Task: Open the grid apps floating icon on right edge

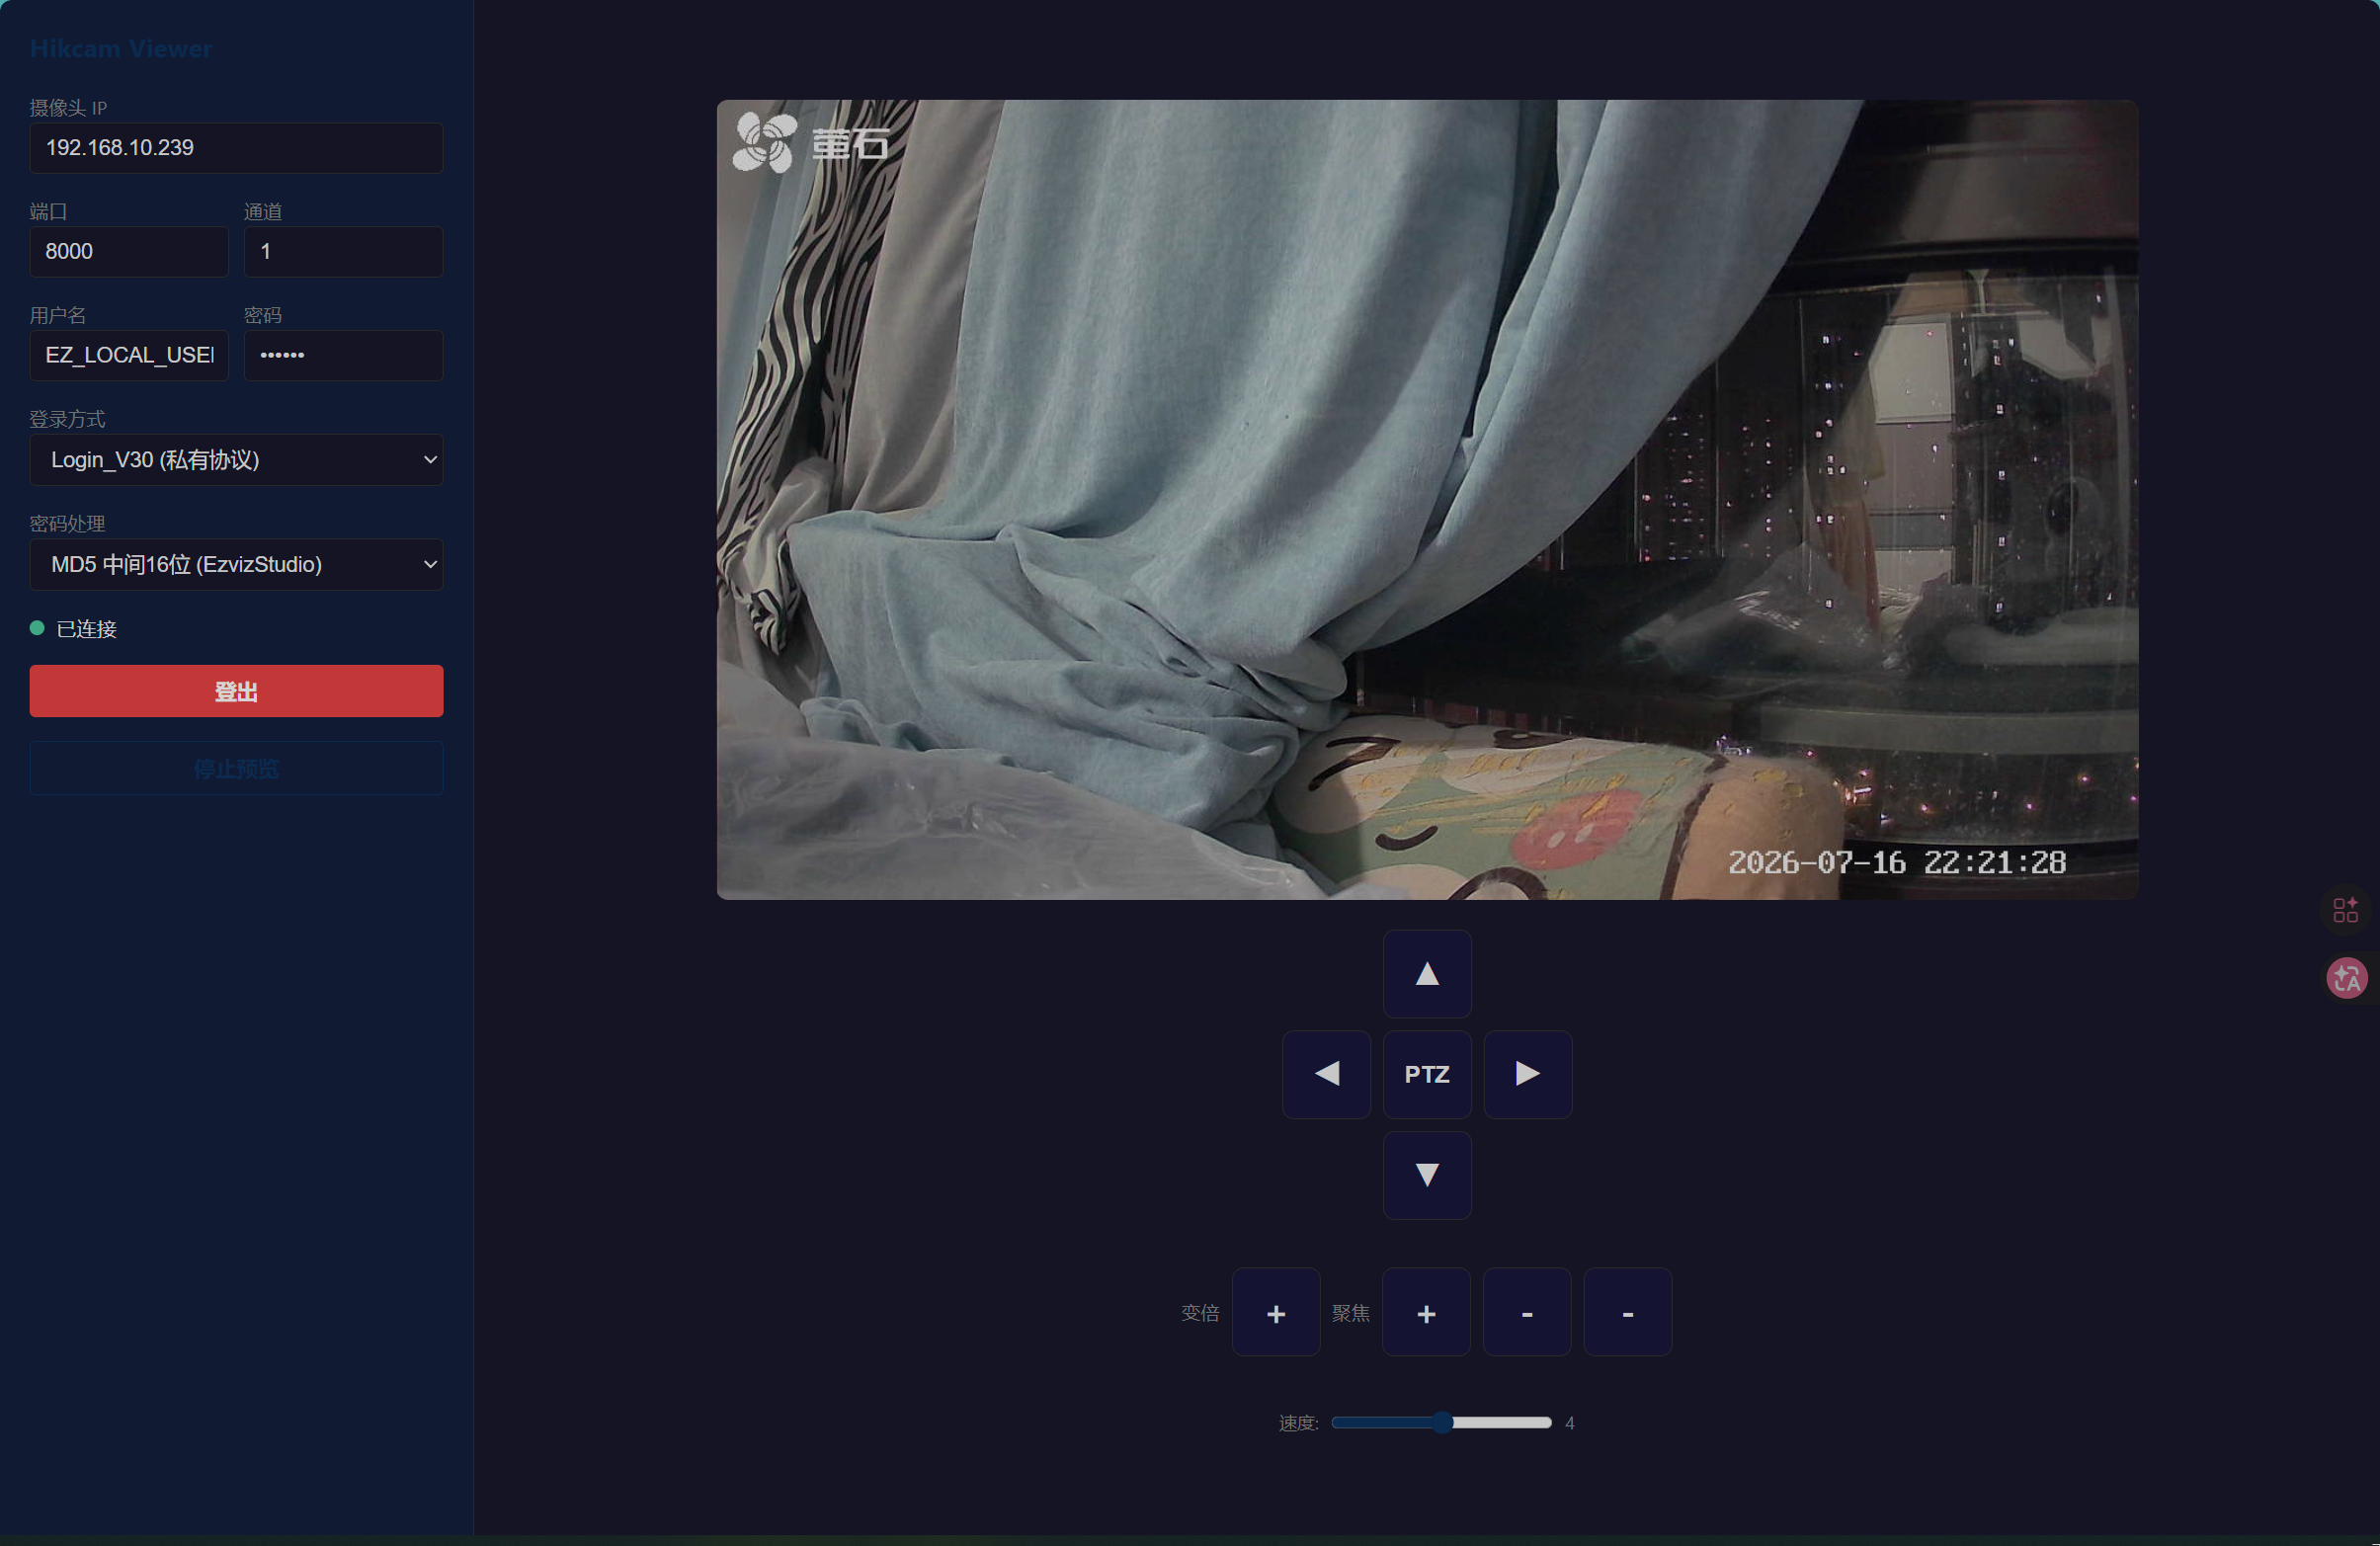Action: coord(2346,909)
